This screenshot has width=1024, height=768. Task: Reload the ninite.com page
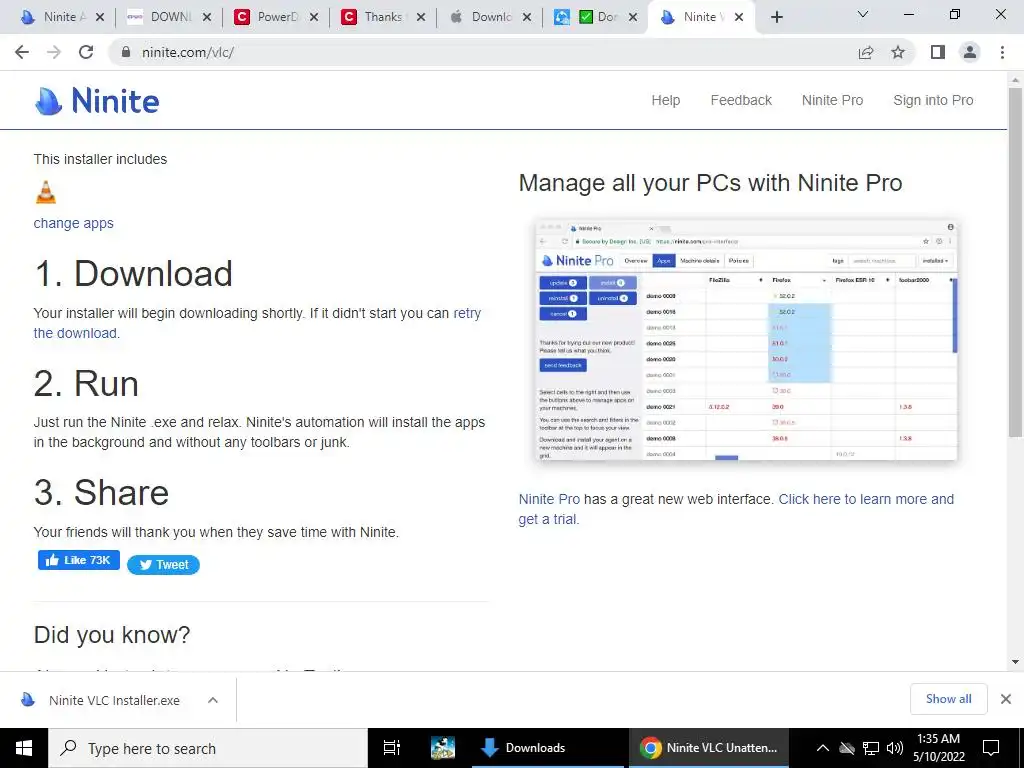[x=86, y=52]
